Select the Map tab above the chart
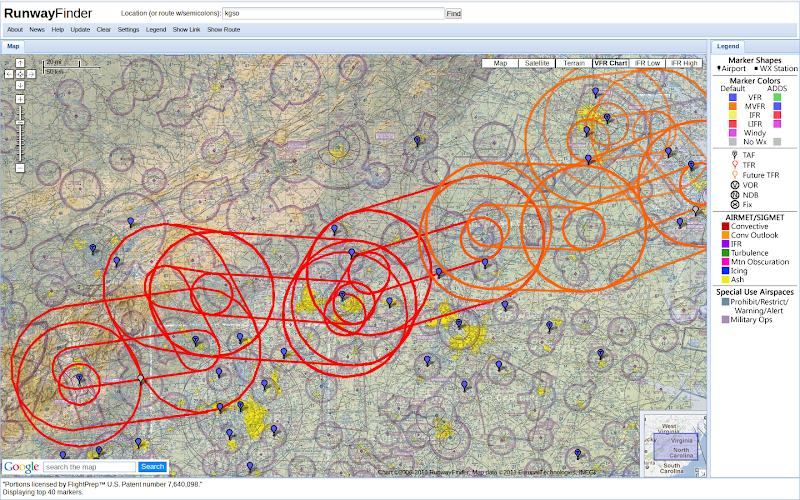 point(13,46)
